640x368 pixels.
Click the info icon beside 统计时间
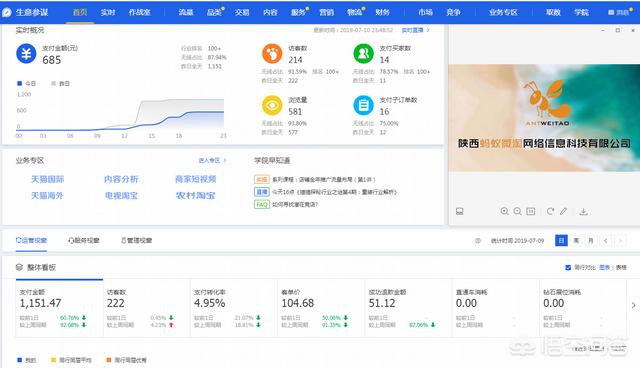pos(478,241)
